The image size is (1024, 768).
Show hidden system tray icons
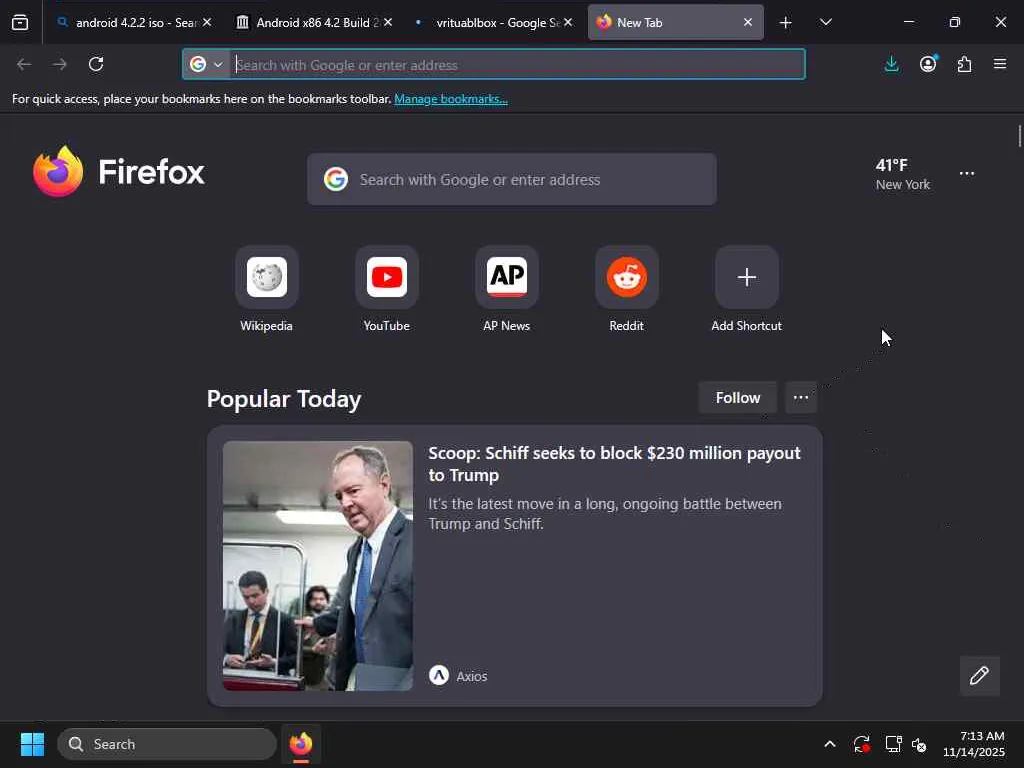pos(829,744)
